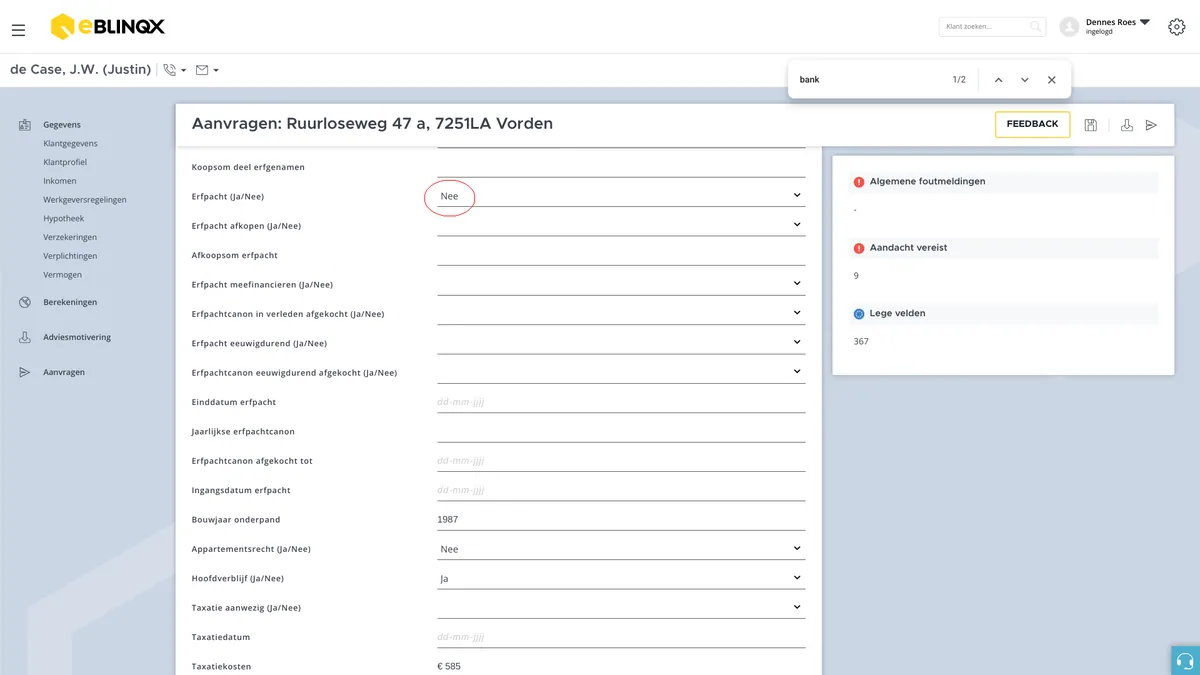Select Werkgeversregelingen in the sidebar
Image resolution: width=1200 pixels, height=675 pixels.
pyautogui.click(x=85, y=200)
